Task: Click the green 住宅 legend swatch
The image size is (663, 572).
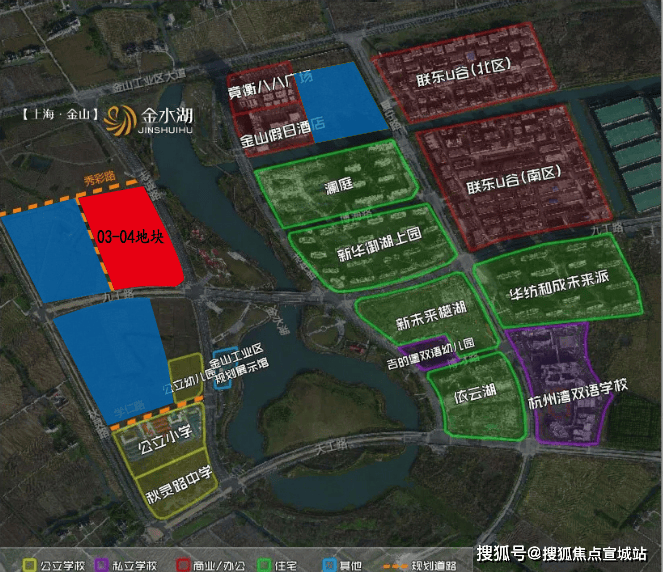Action: click(264, 565)
